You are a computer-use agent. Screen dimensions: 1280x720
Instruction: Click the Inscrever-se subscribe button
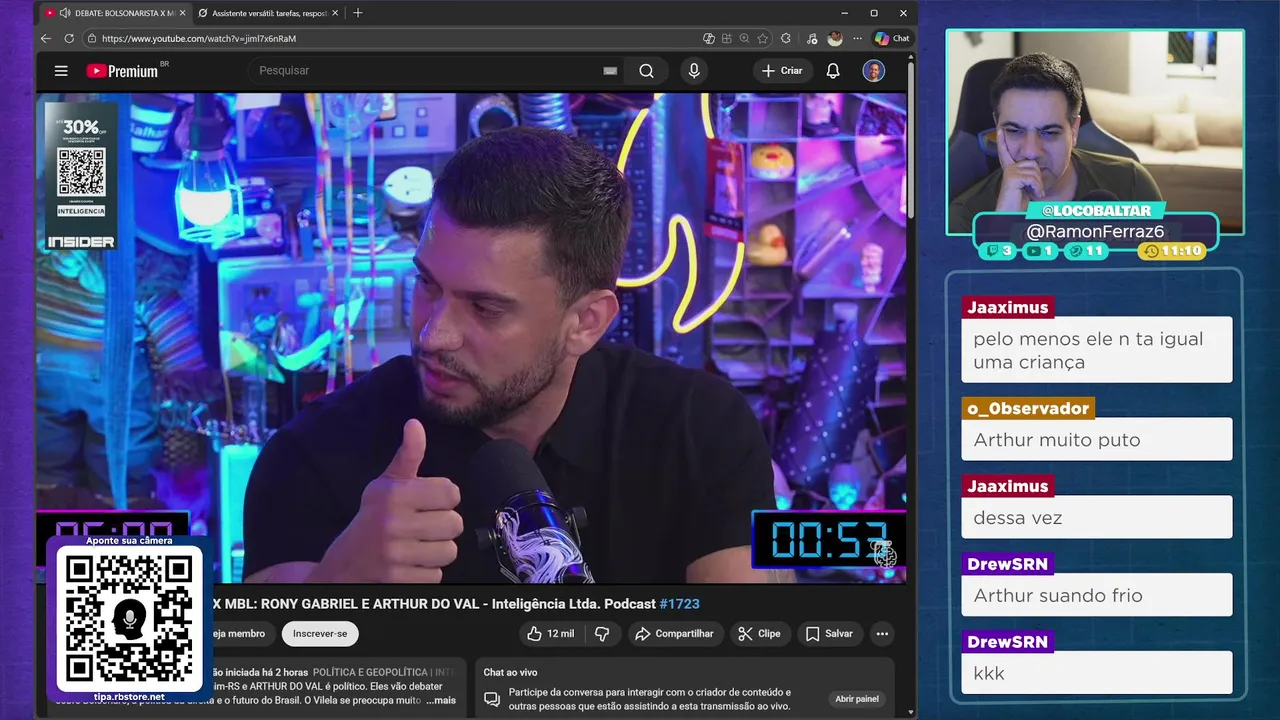pyautogui.click(x=320, y=634)
